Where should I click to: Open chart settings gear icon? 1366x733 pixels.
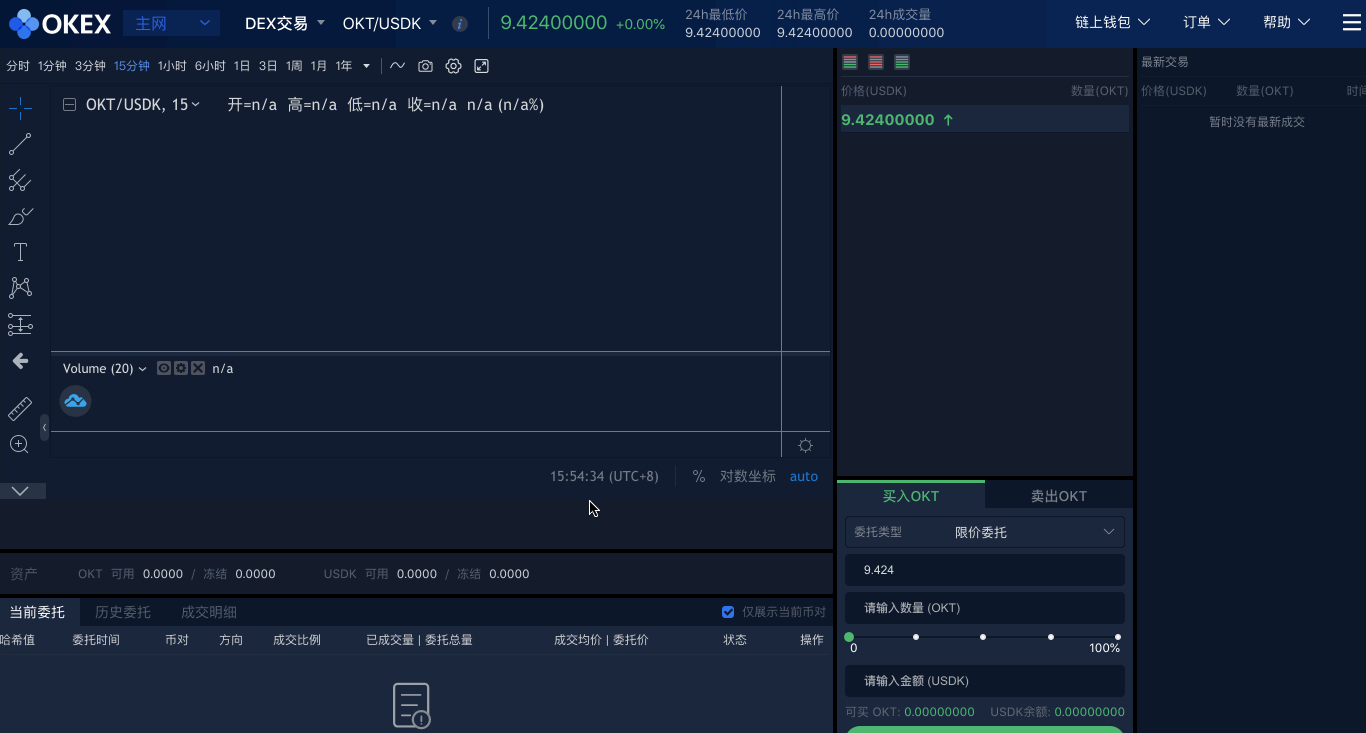tap(454, 66)
